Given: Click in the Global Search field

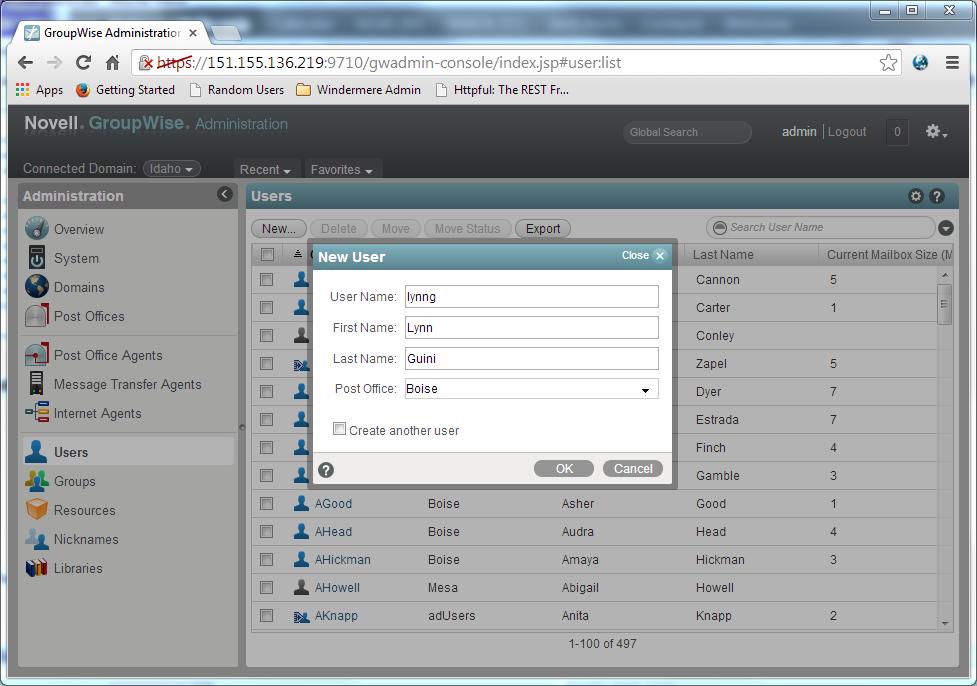Looking at the screenshot, I should point(687,132).
